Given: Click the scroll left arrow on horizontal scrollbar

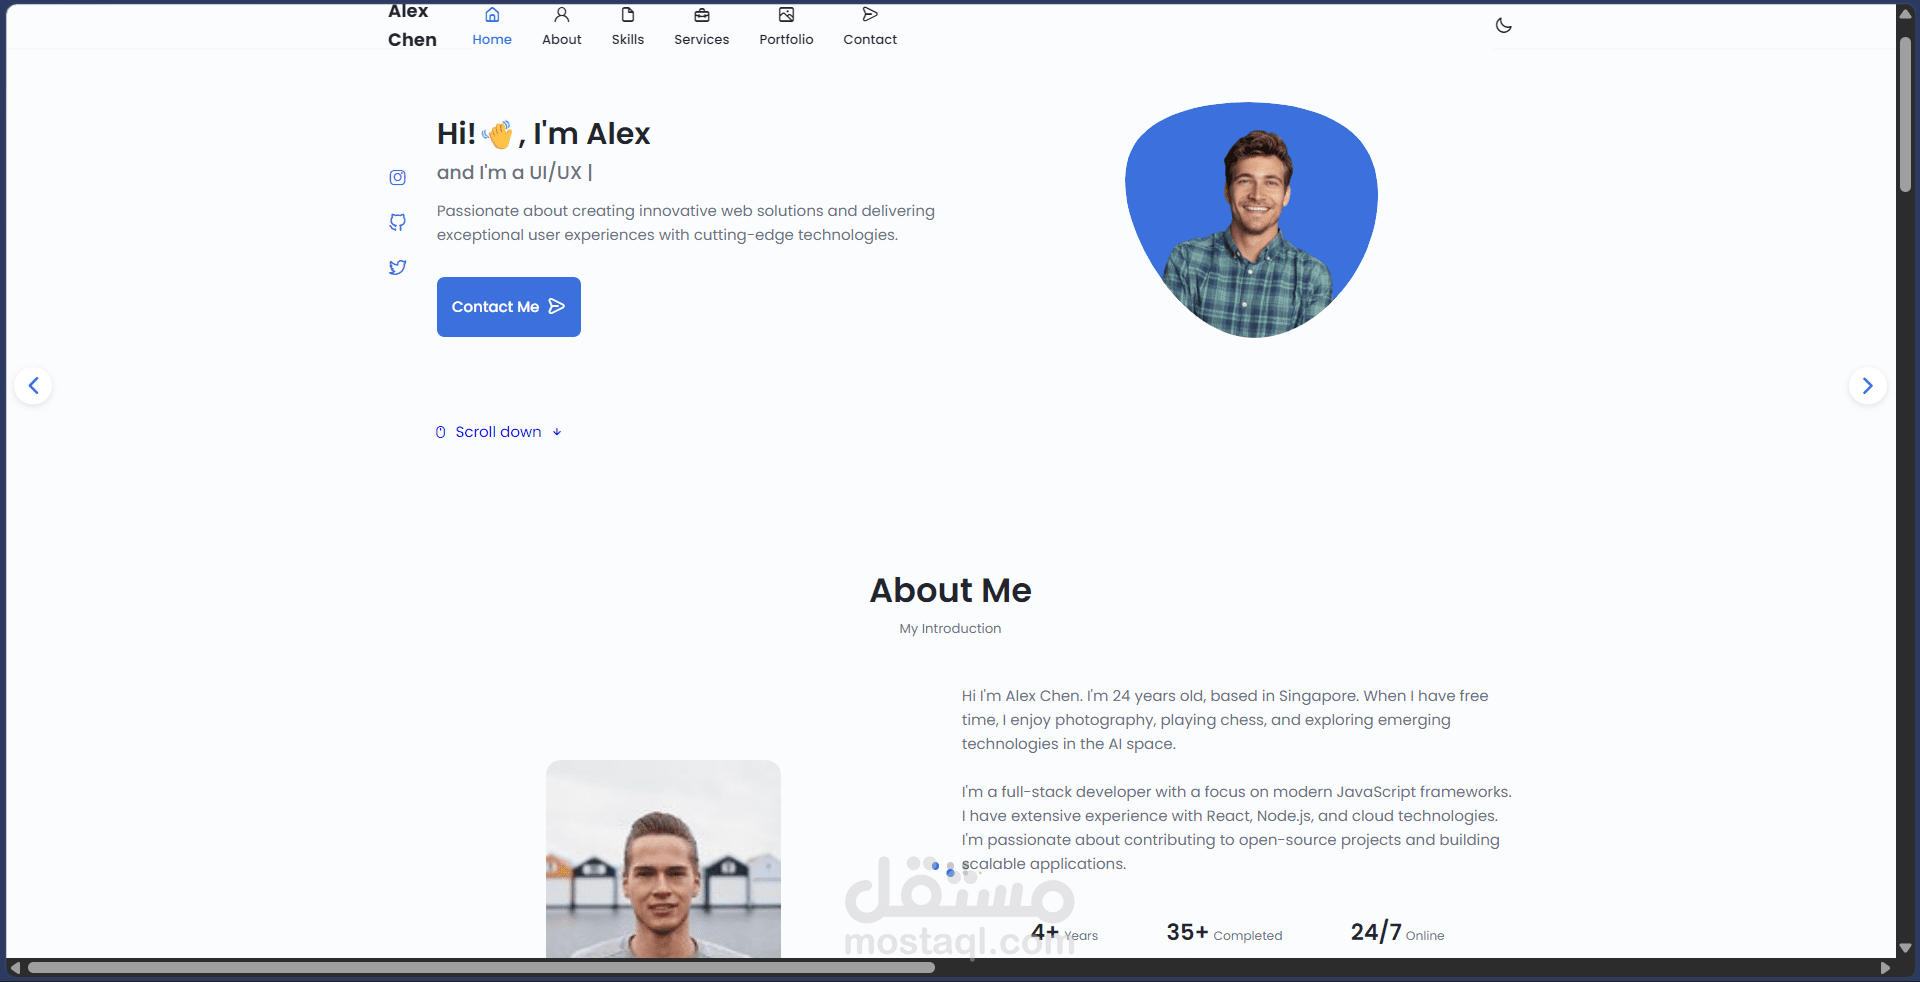Looking at the screenshot, I should pos(15,968).
